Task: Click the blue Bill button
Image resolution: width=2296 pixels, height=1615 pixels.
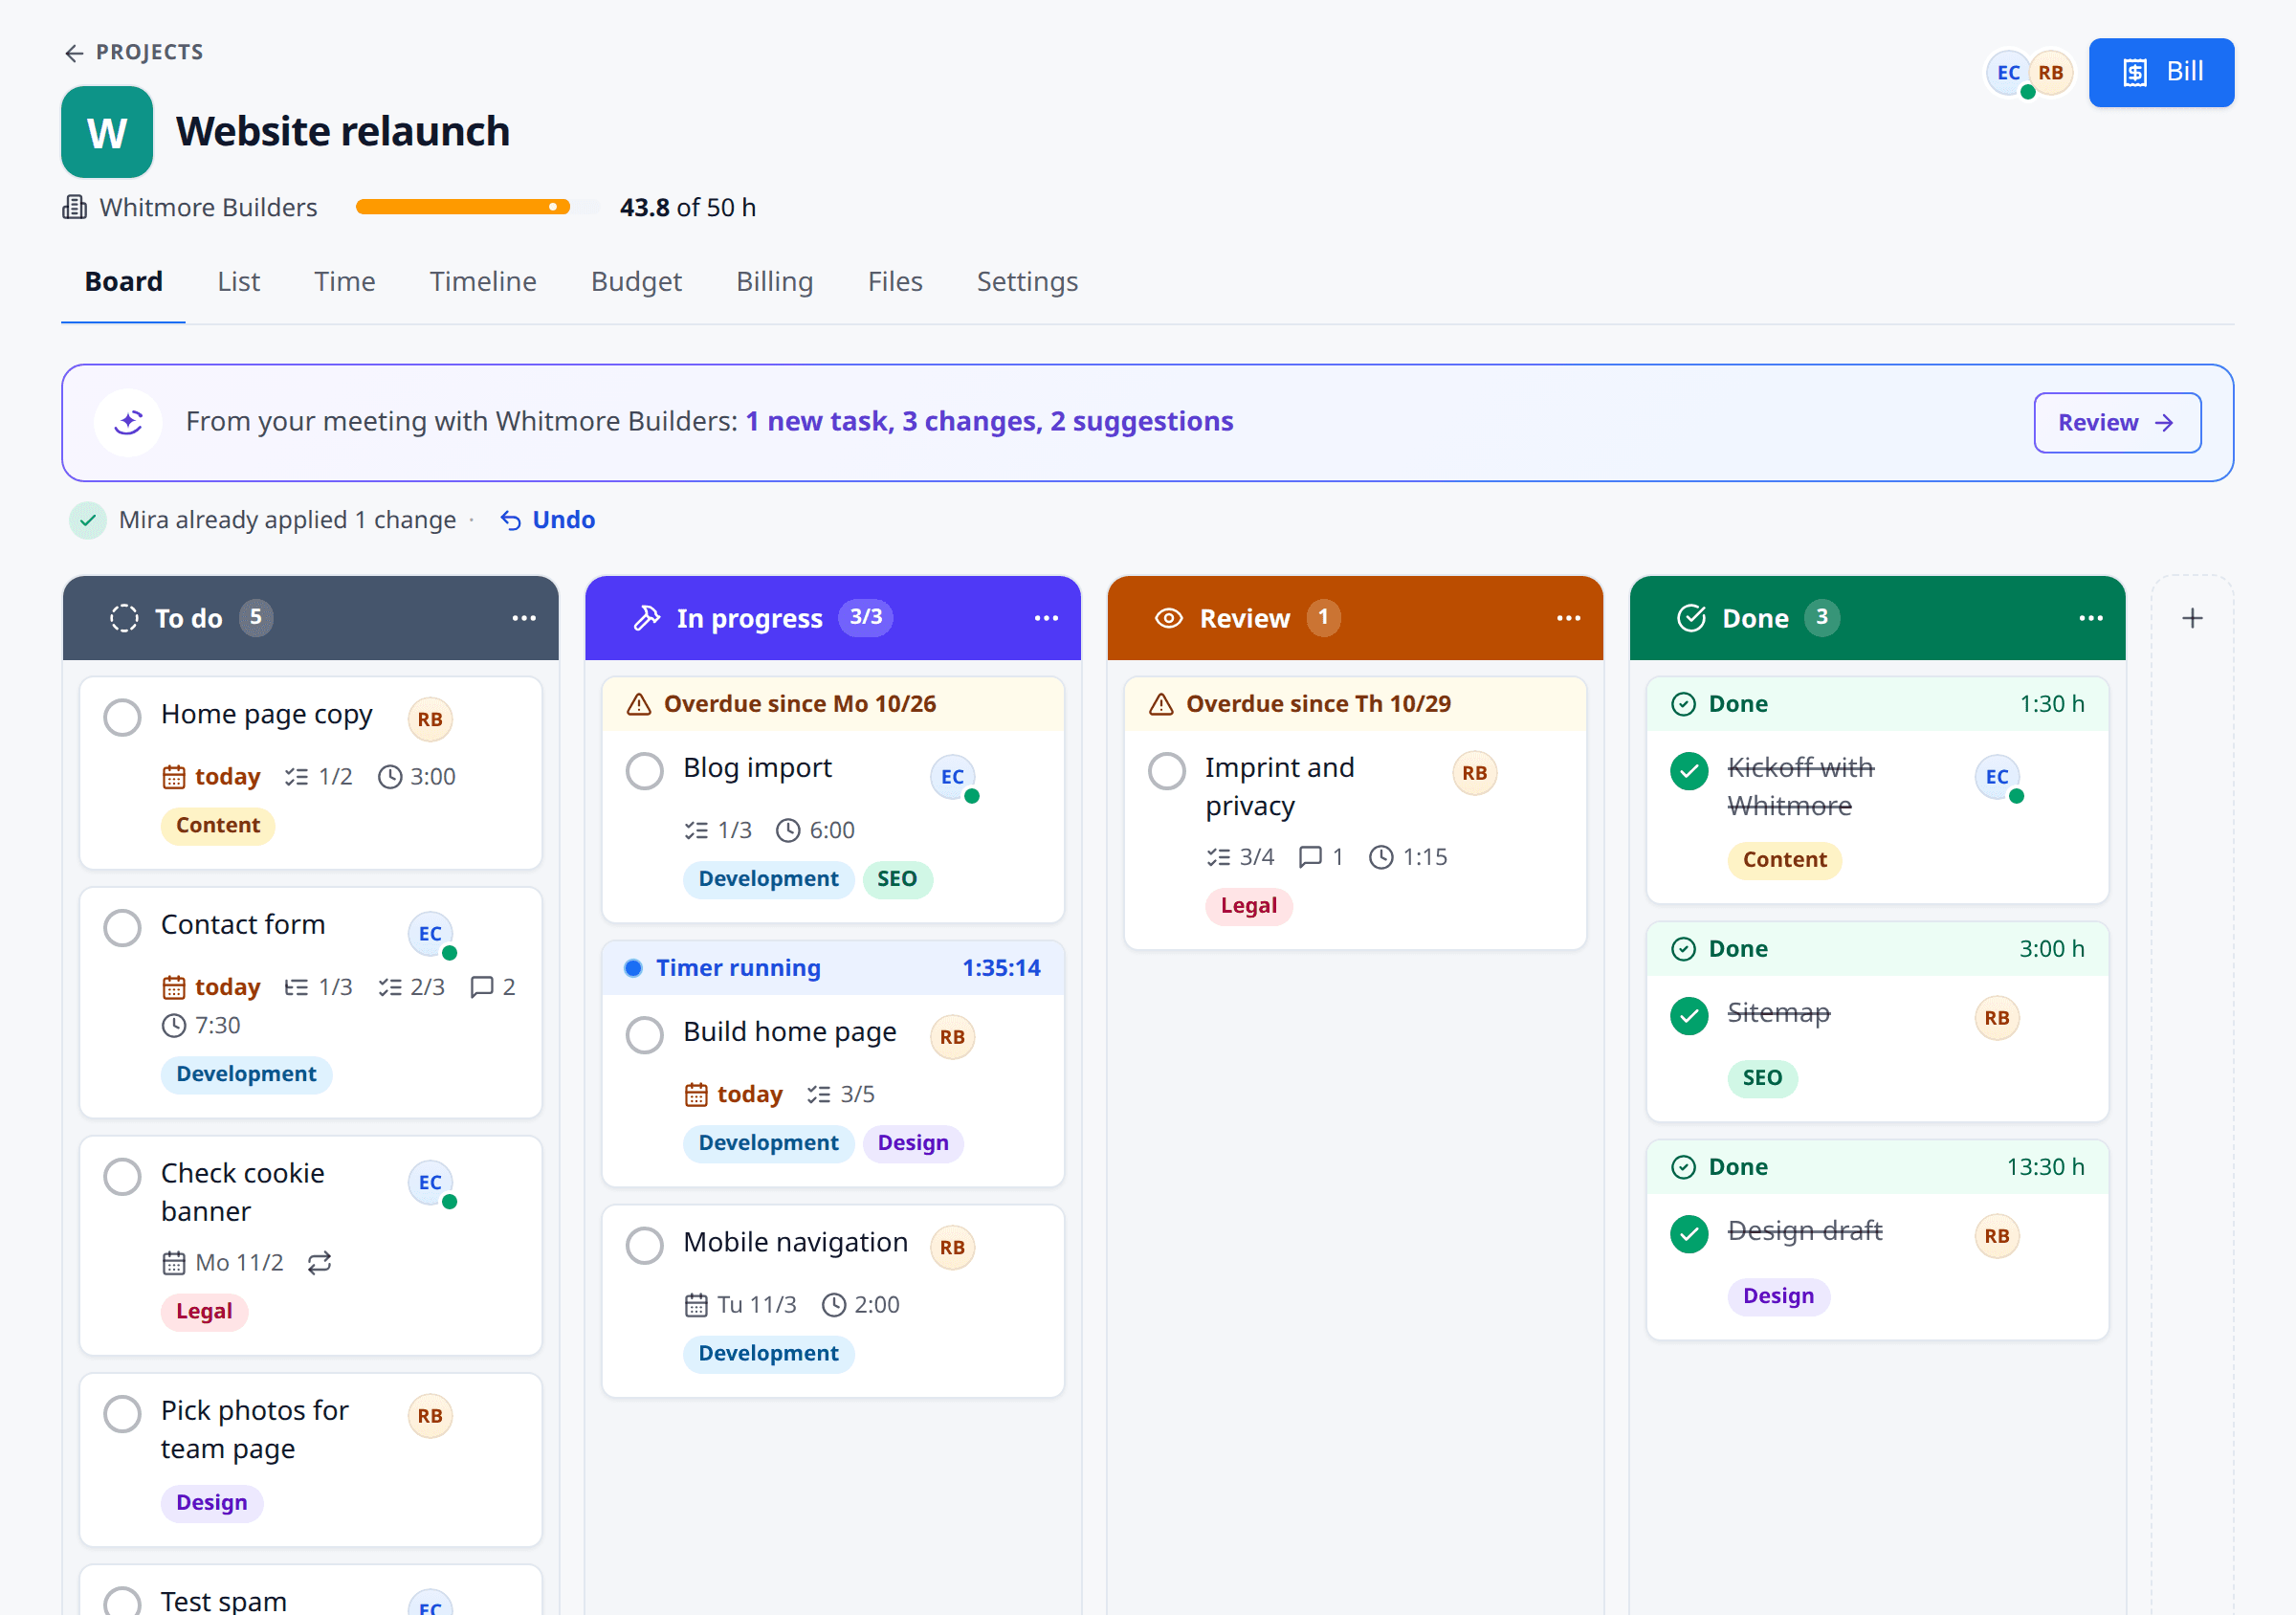Action: pyautogui.click(x=2161, y=73)
